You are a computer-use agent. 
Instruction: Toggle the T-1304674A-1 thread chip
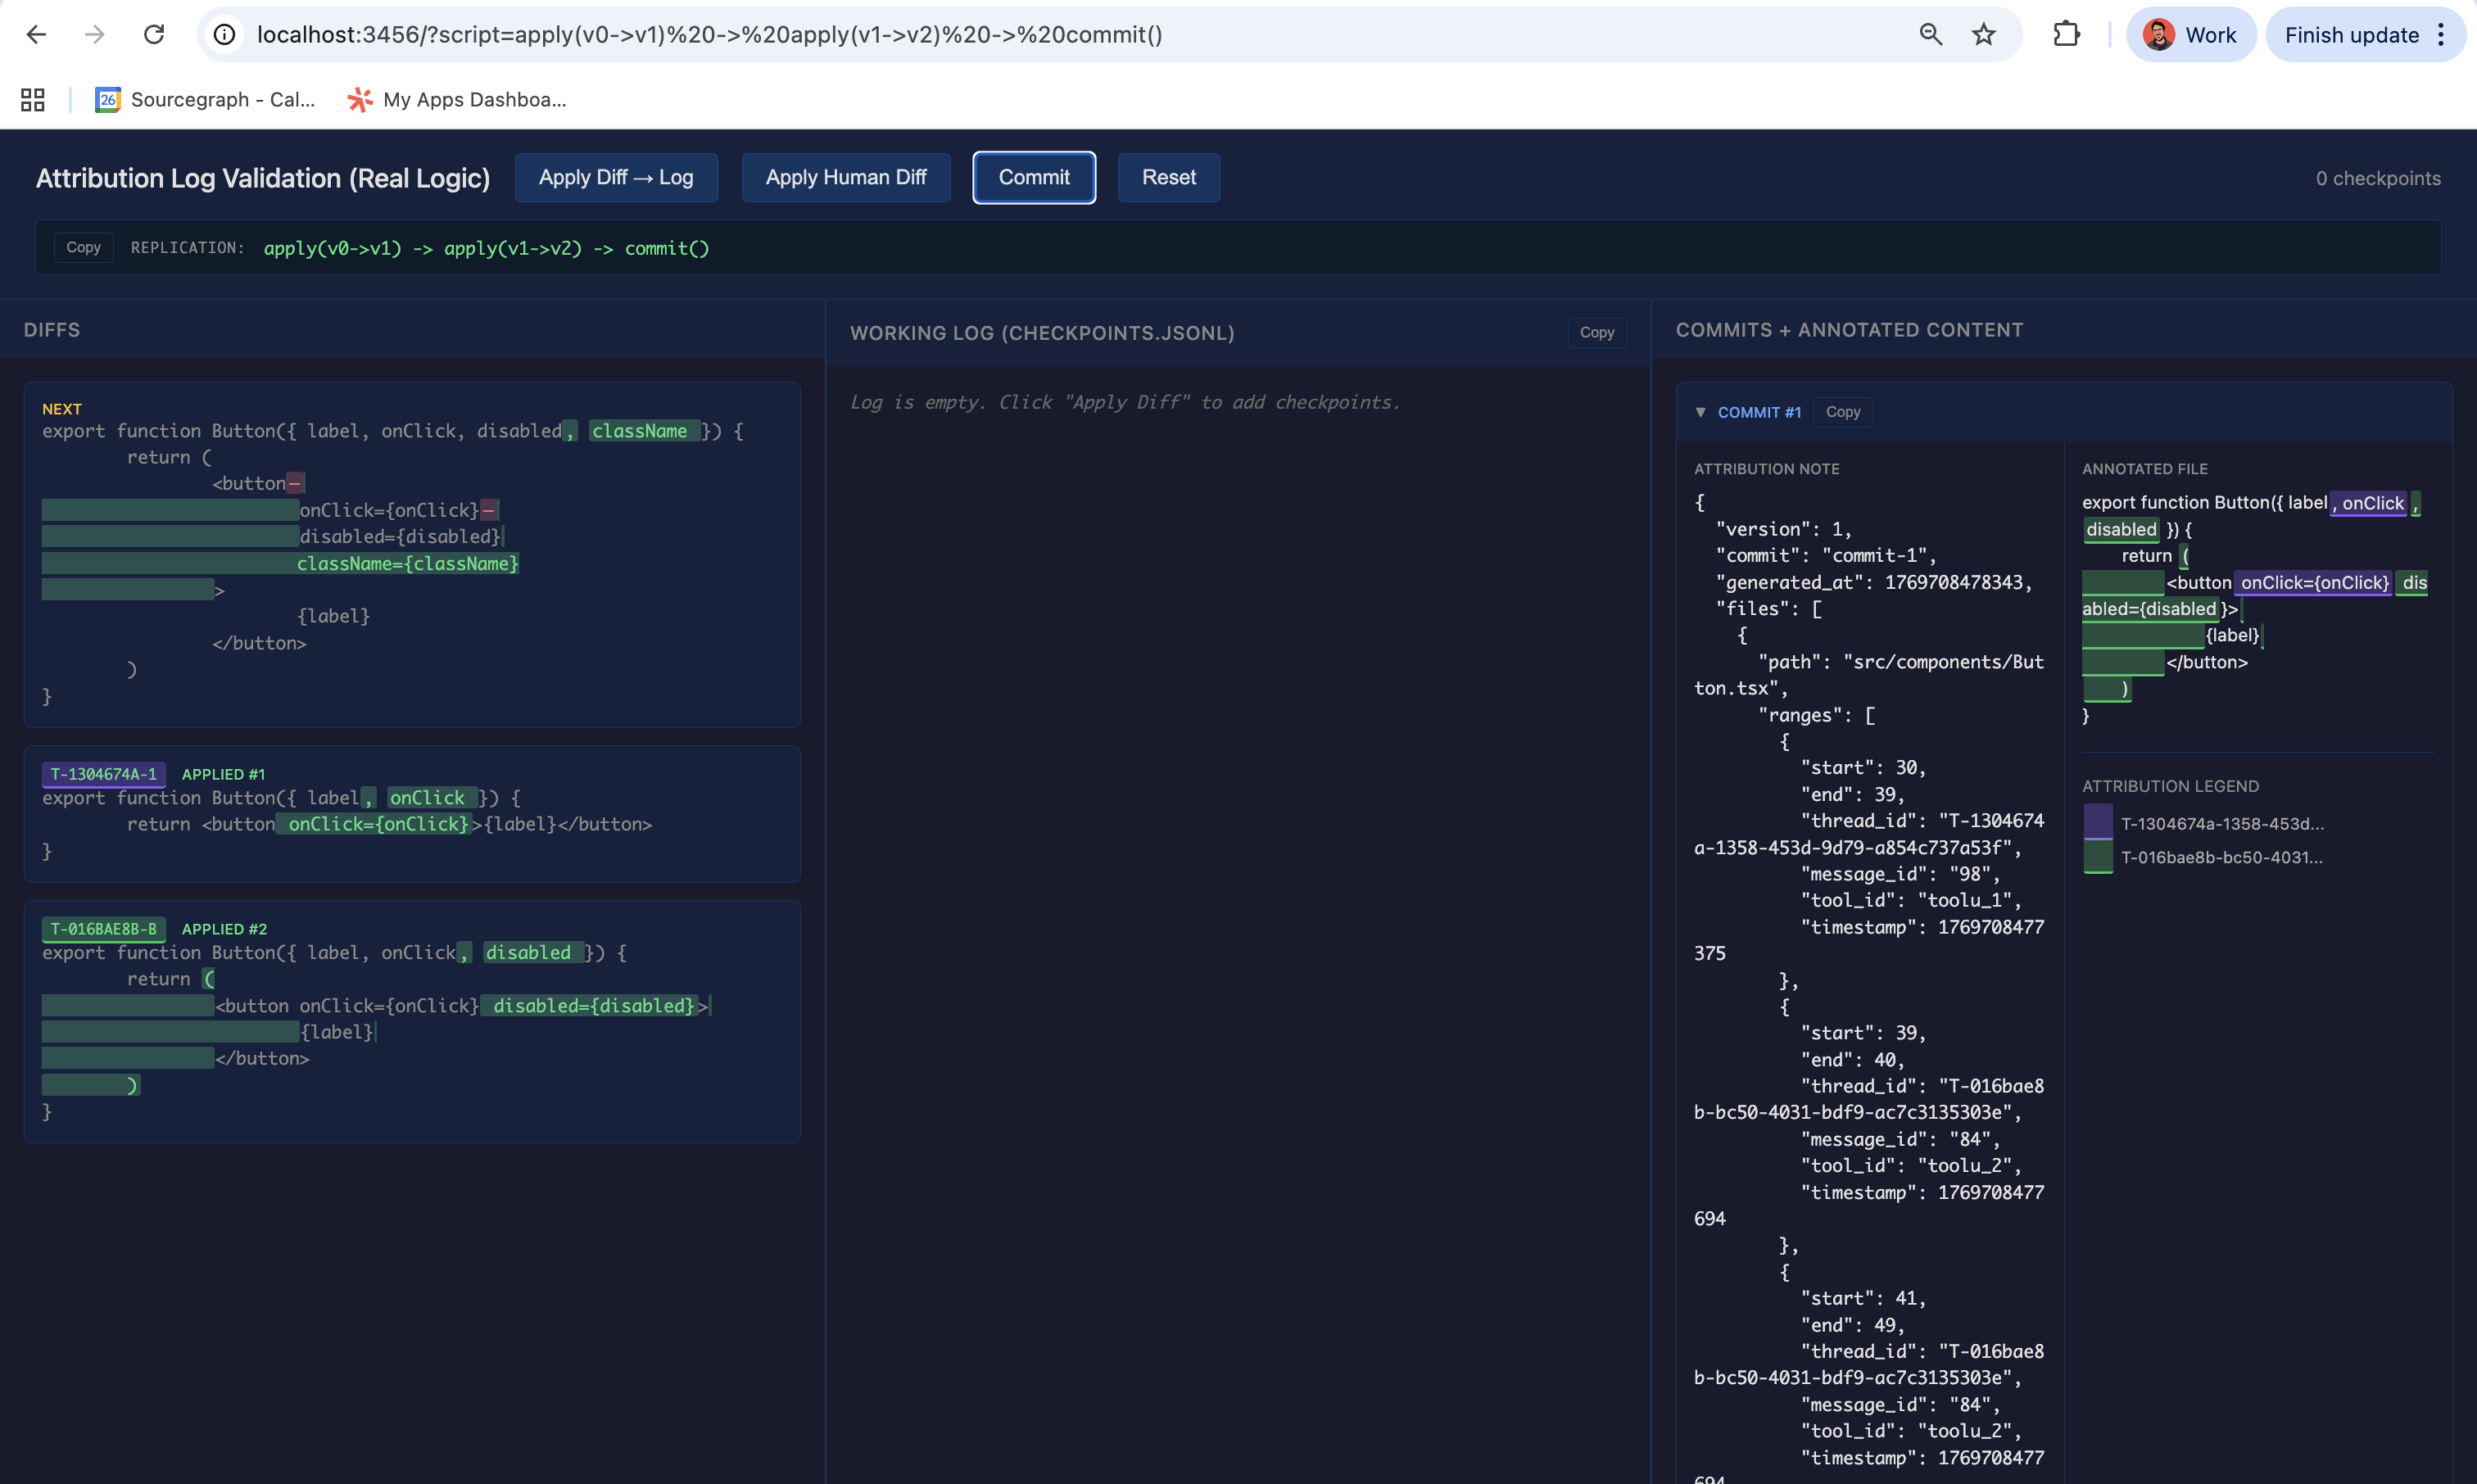pyautogui.click(x=104, y=774)
